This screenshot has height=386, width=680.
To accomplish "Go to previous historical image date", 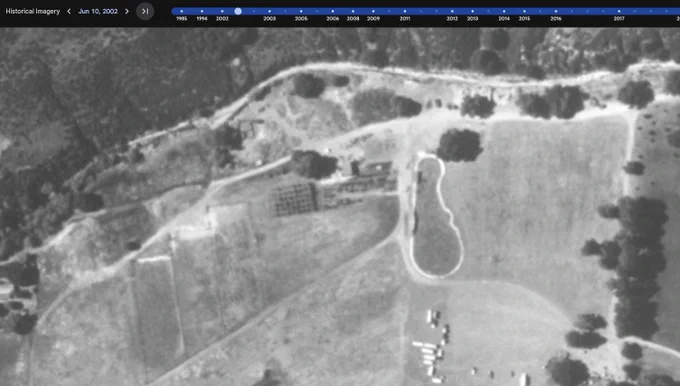I will [x=69, y=11].
